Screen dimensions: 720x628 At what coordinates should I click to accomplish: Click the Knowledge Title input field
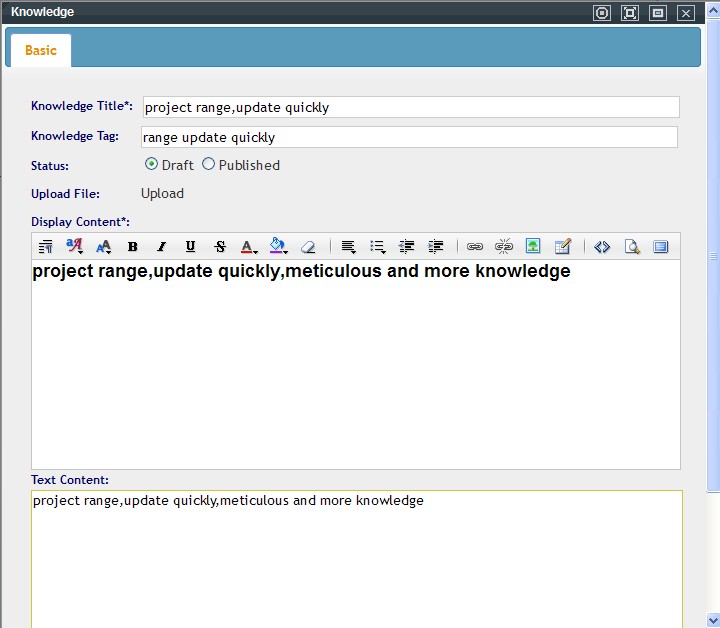(410, 107)
